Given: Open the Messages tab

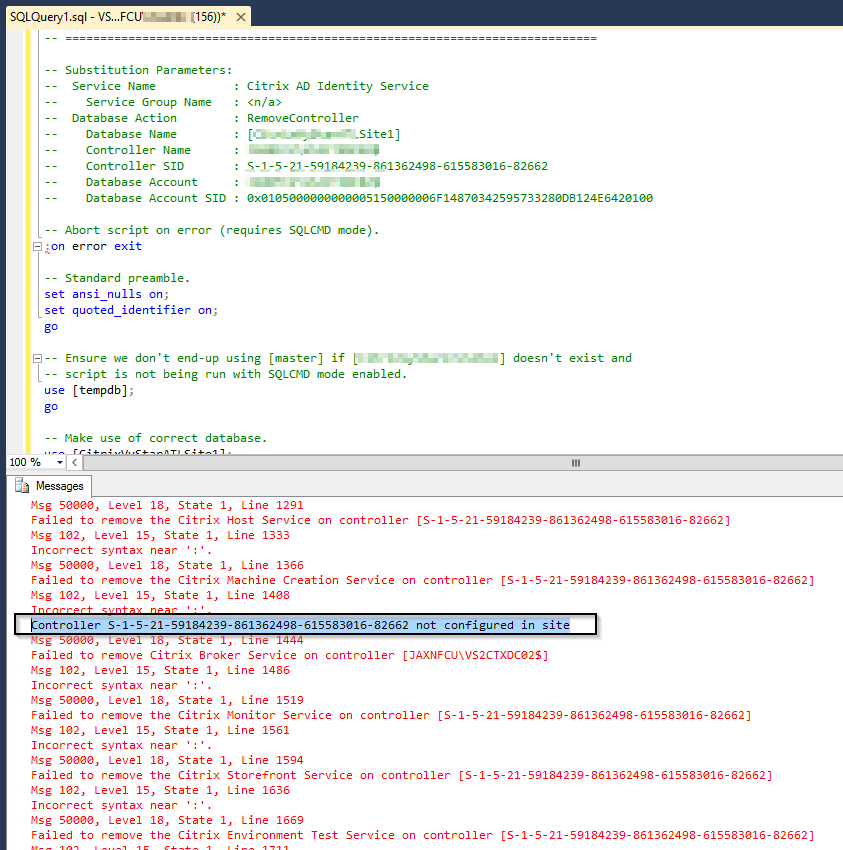Looking at the screenshot, I should [x=49, y=486].
